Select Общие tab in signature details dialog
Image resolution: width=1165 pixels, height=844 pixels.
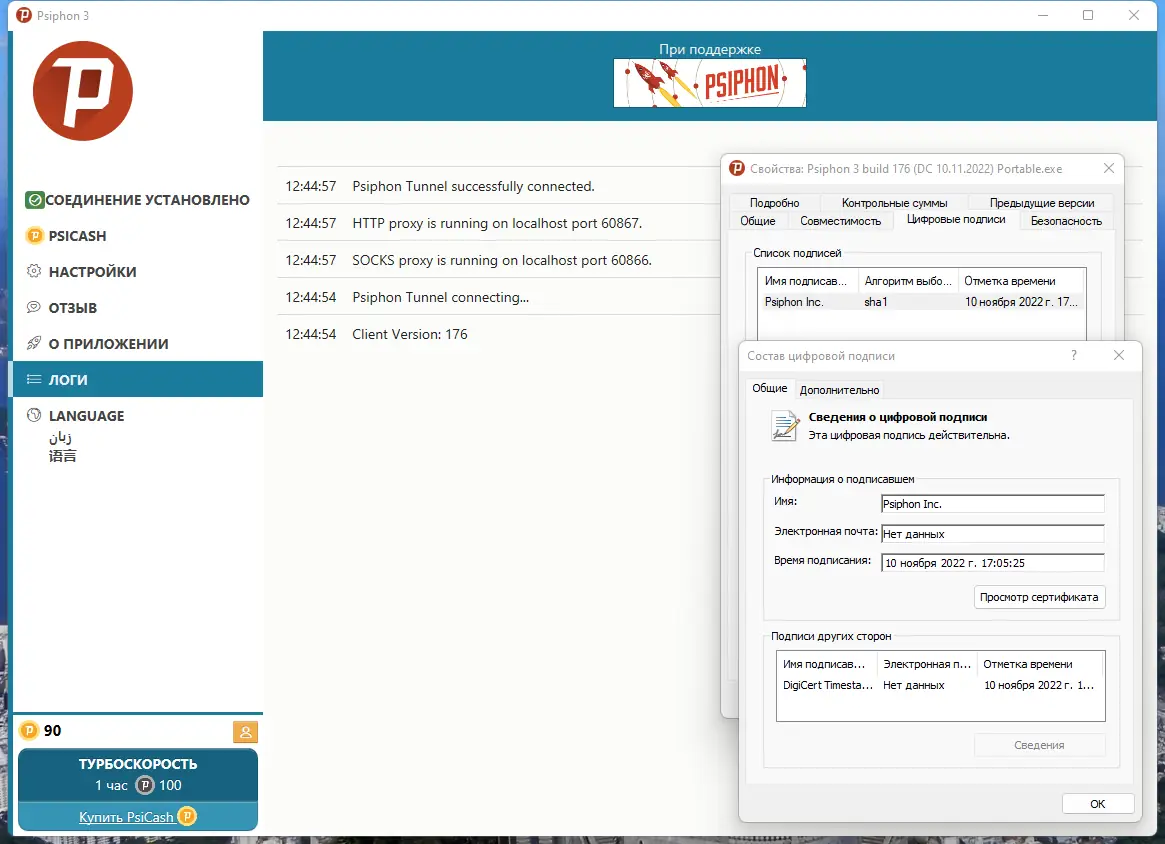(x=769, y=388)
